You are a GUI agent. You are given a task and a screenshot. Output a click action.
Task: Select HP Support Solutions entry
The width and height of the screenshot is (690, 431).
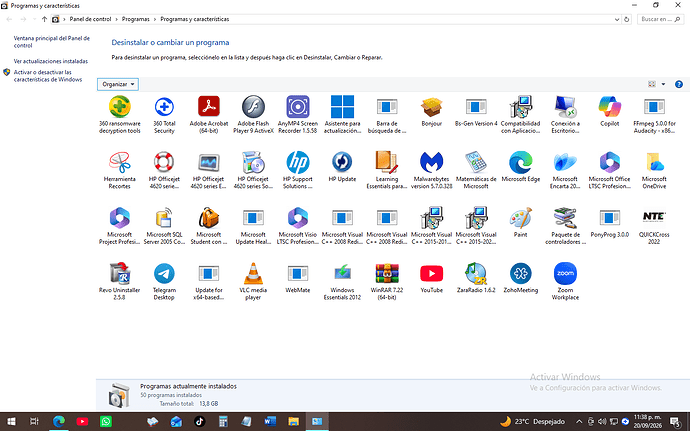[298, 170]
